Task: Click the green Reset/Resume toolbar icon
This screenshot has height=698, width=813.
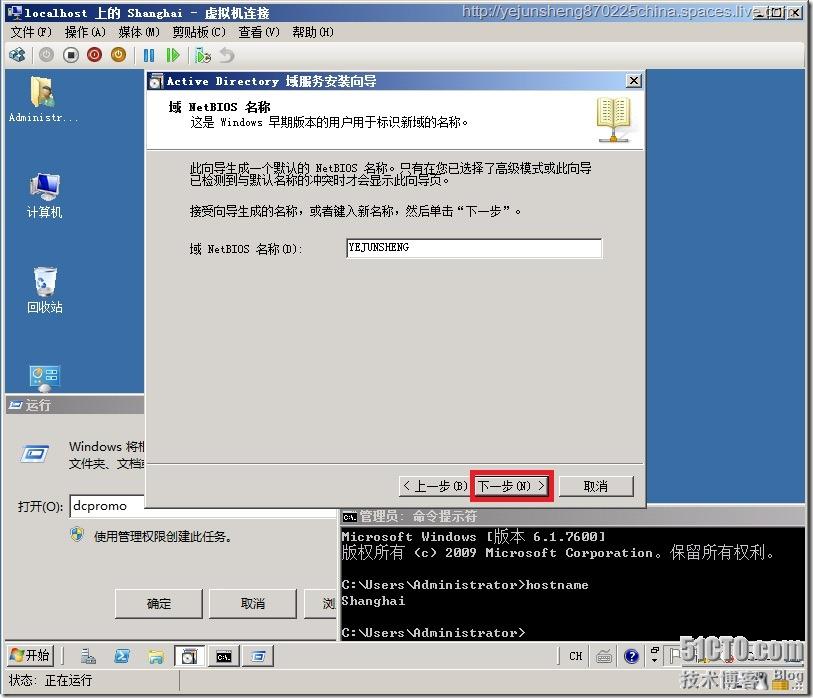Action: coord(173,55)
